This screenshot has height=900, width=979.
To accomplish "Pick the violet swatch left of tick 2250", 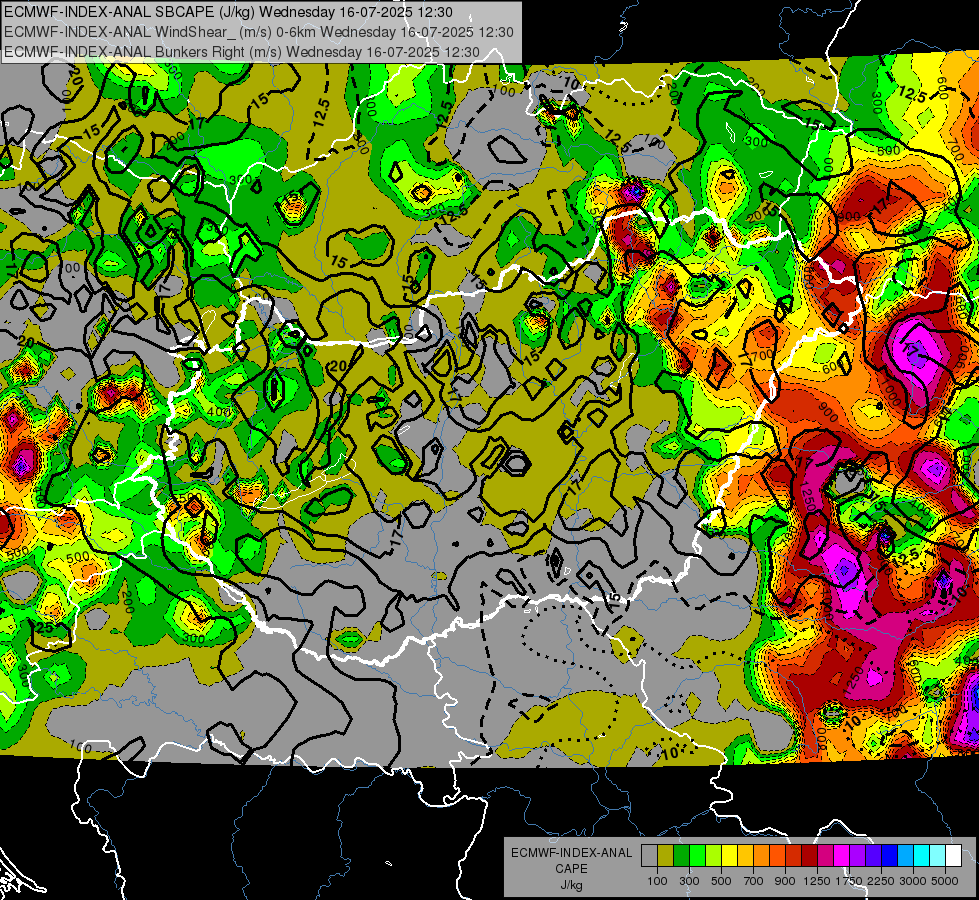I will point(873,856).
